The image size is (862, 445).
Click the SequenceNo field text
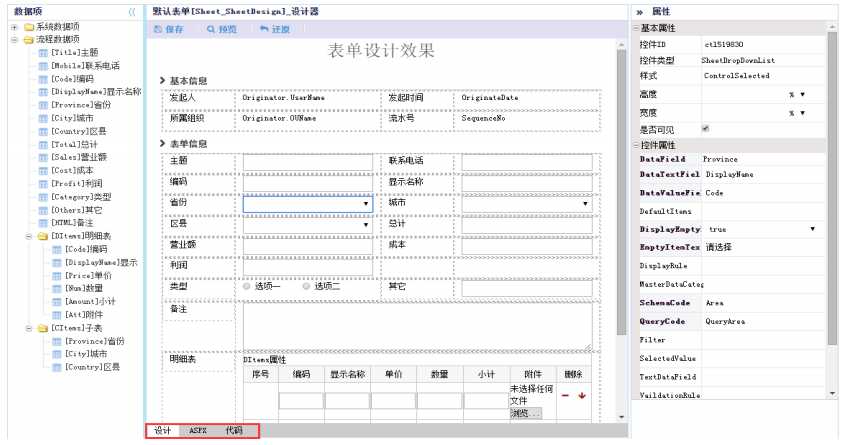tap(483, 119)
